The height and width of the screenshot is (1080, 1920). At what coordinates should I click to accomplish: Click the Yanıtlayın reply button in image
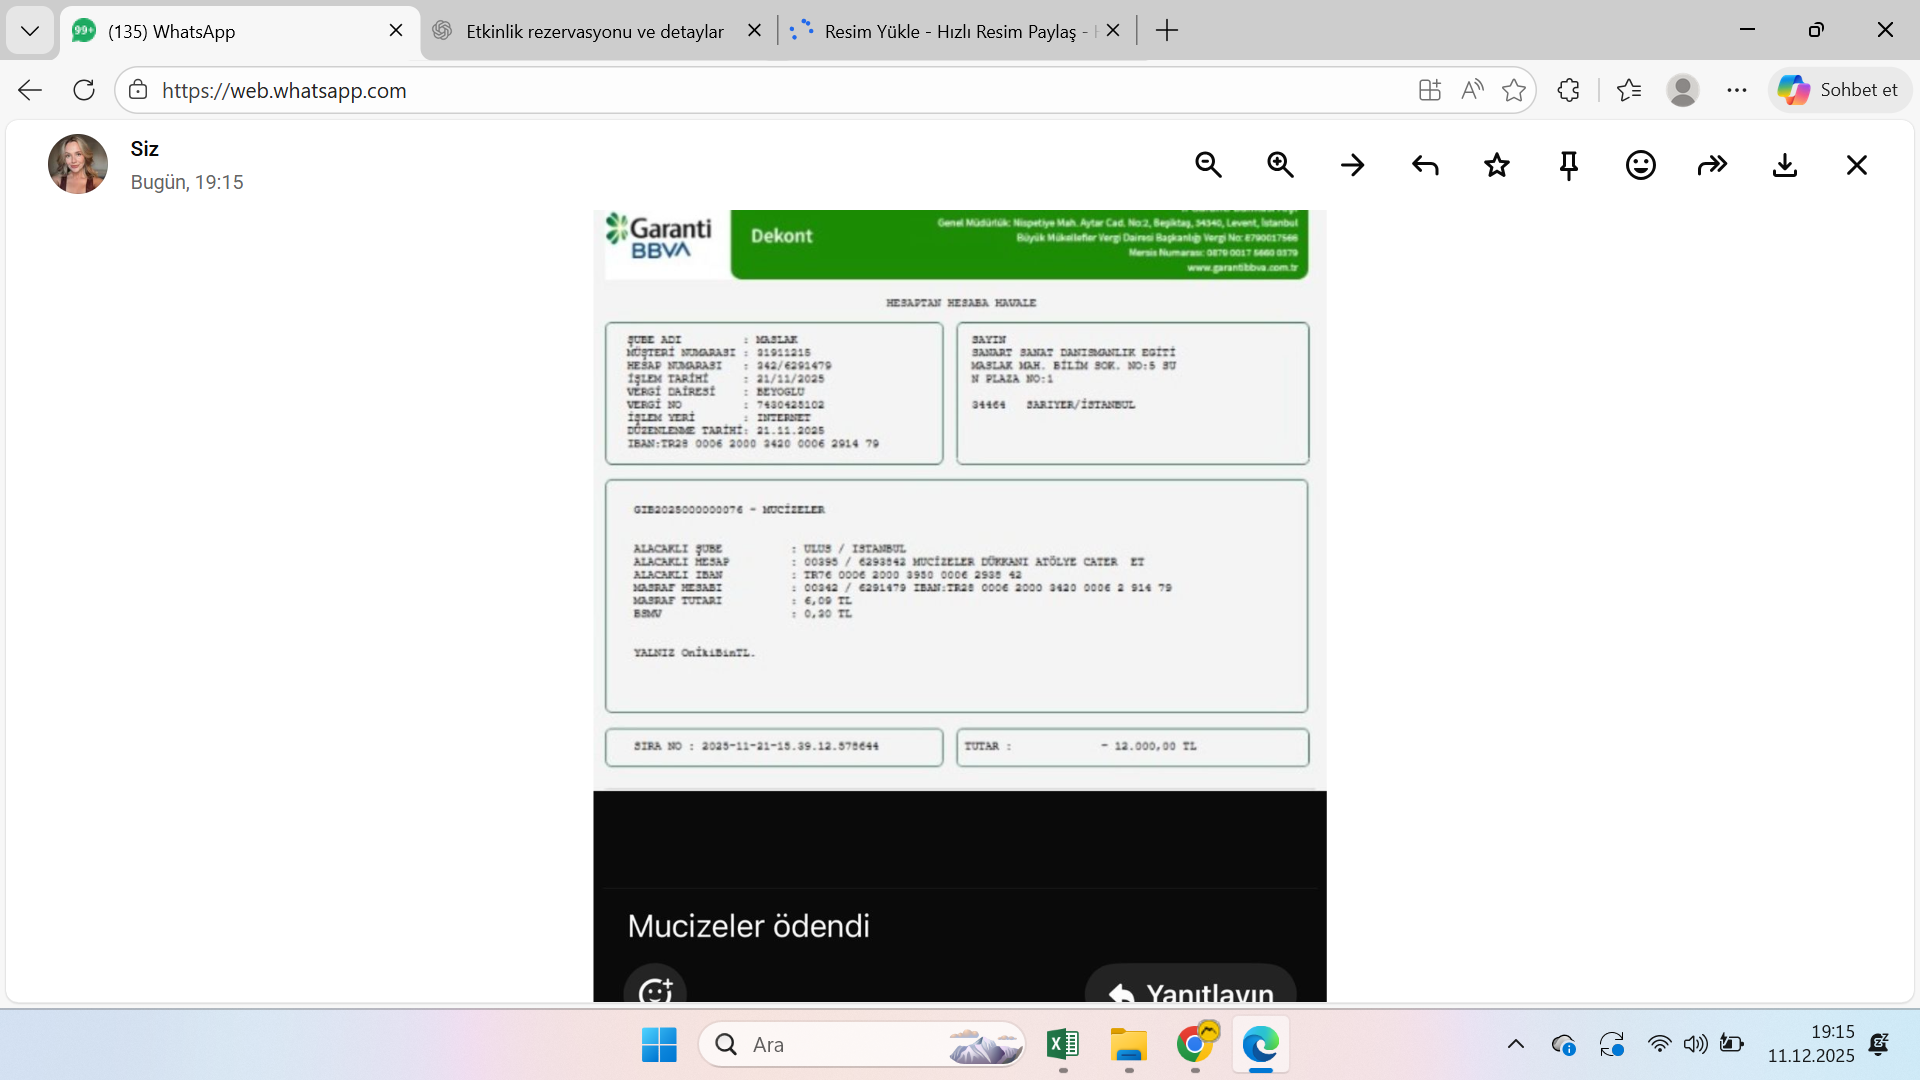[1191, 986]
